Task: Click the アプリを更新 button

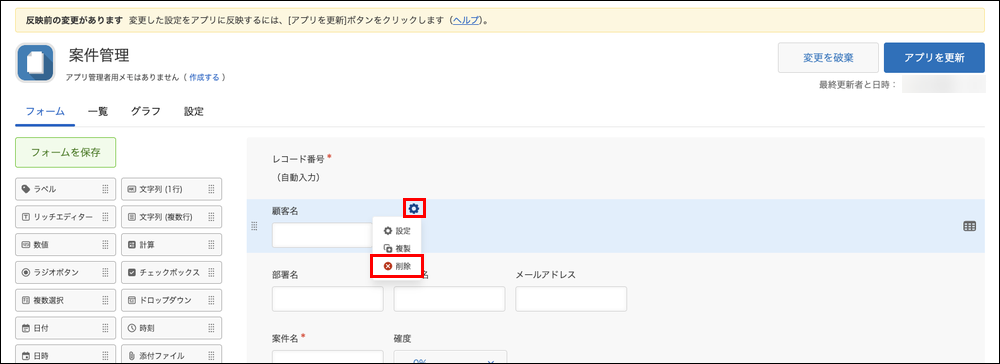Action: coord(934,58)
